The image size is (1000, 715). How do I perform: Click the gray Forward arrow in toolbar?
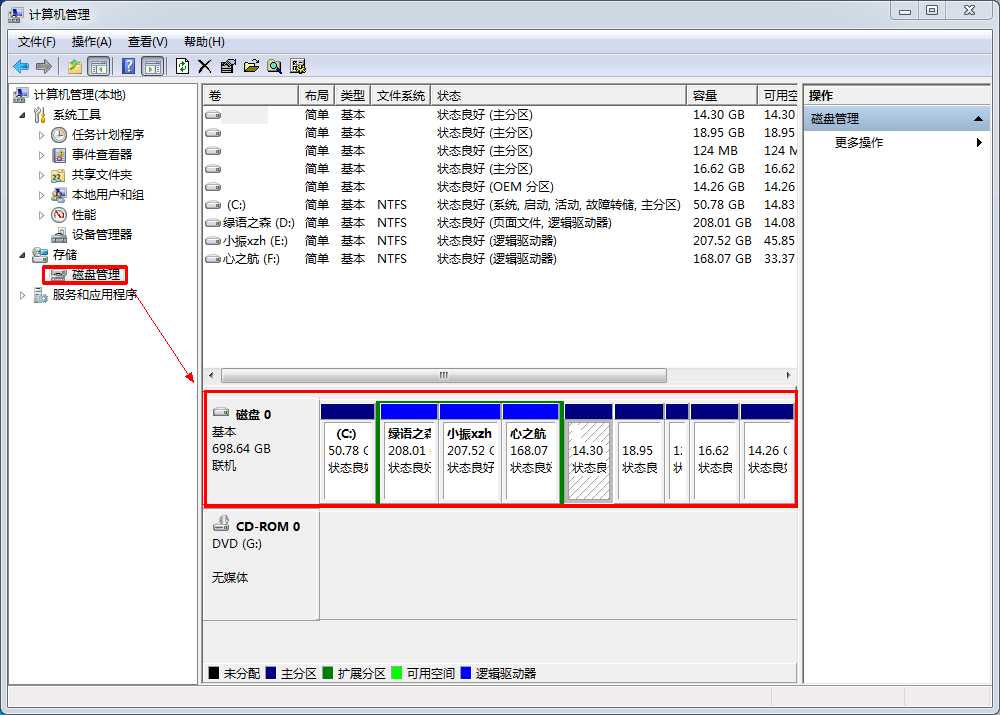pyautogui.click(x=44, y=66)
